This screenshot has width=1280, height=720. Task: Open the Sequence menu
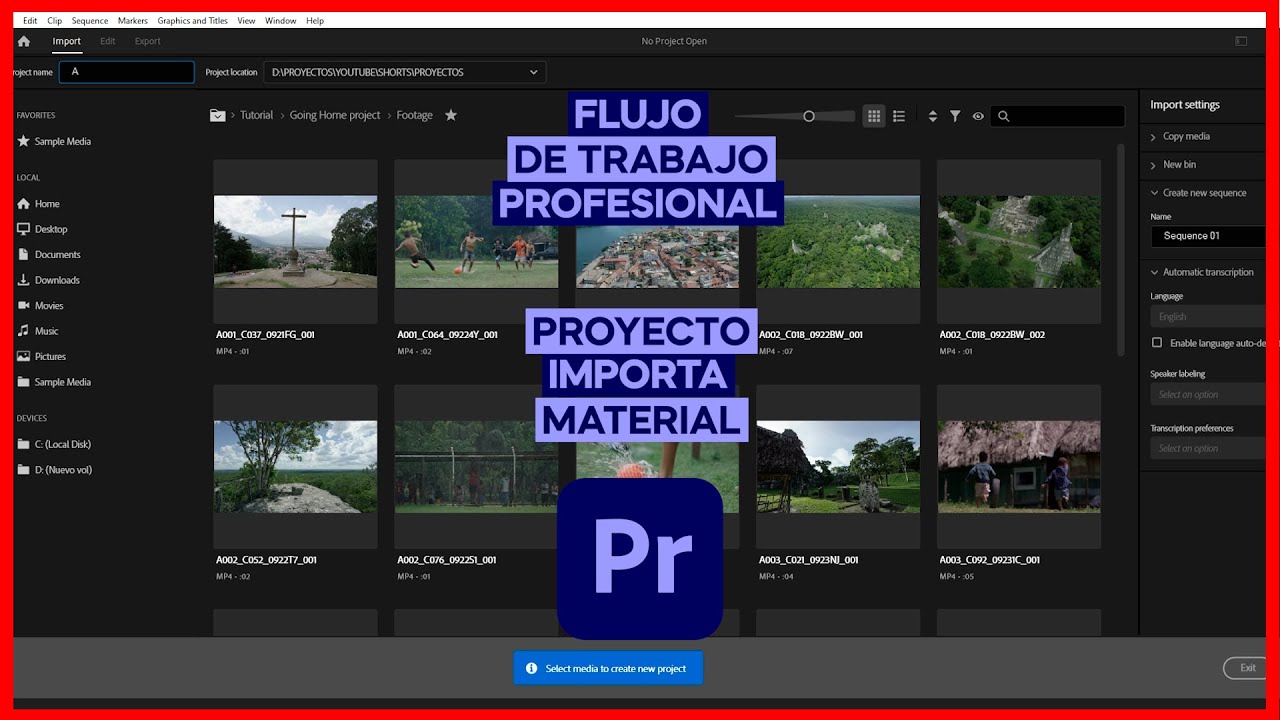90,20
